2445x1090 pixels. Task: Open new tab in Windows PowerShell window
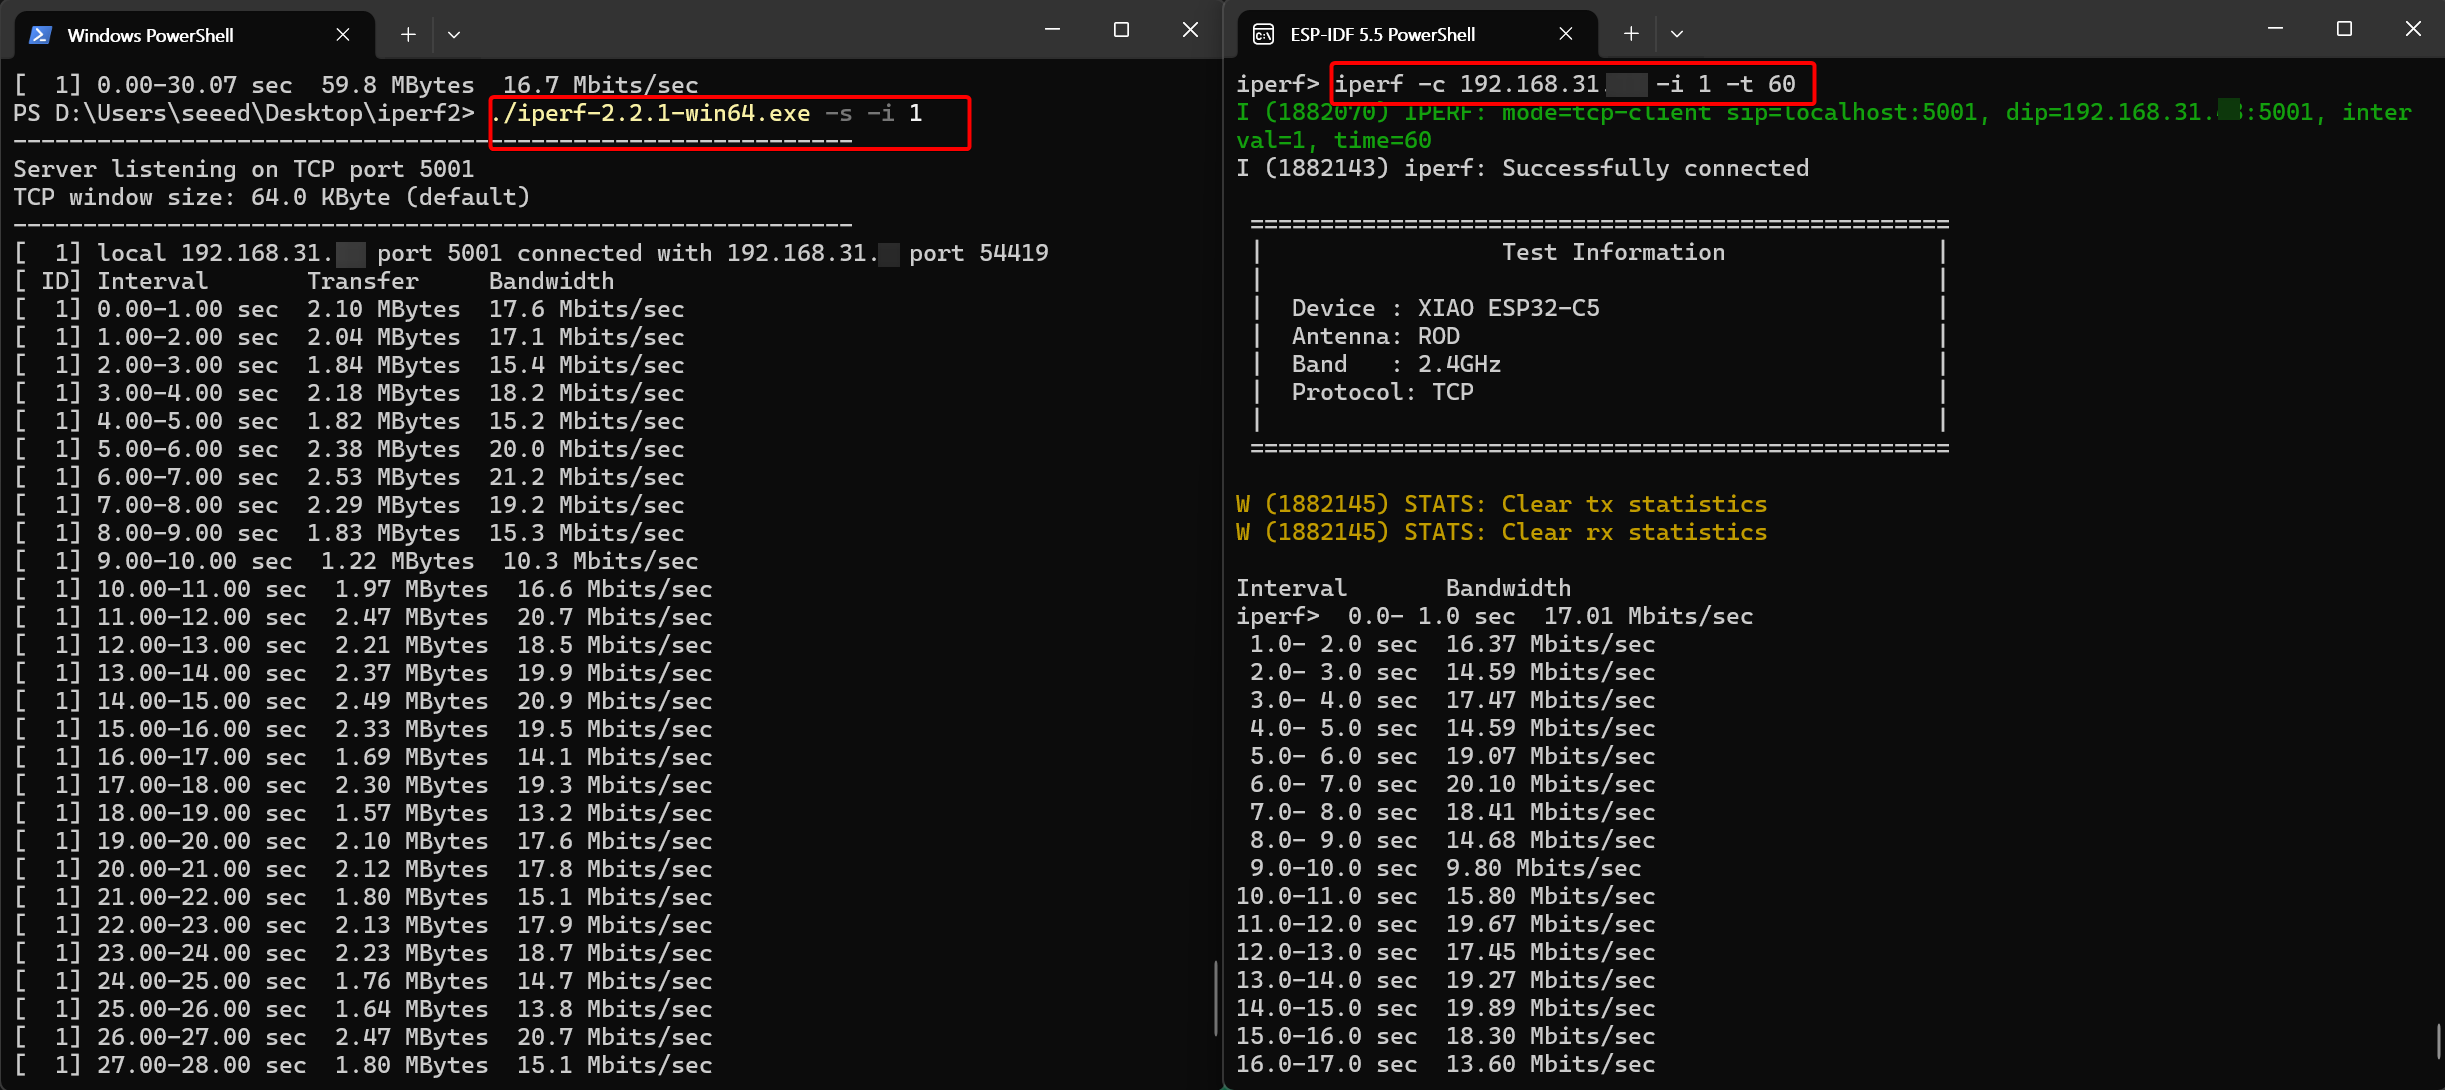point(408,35)
